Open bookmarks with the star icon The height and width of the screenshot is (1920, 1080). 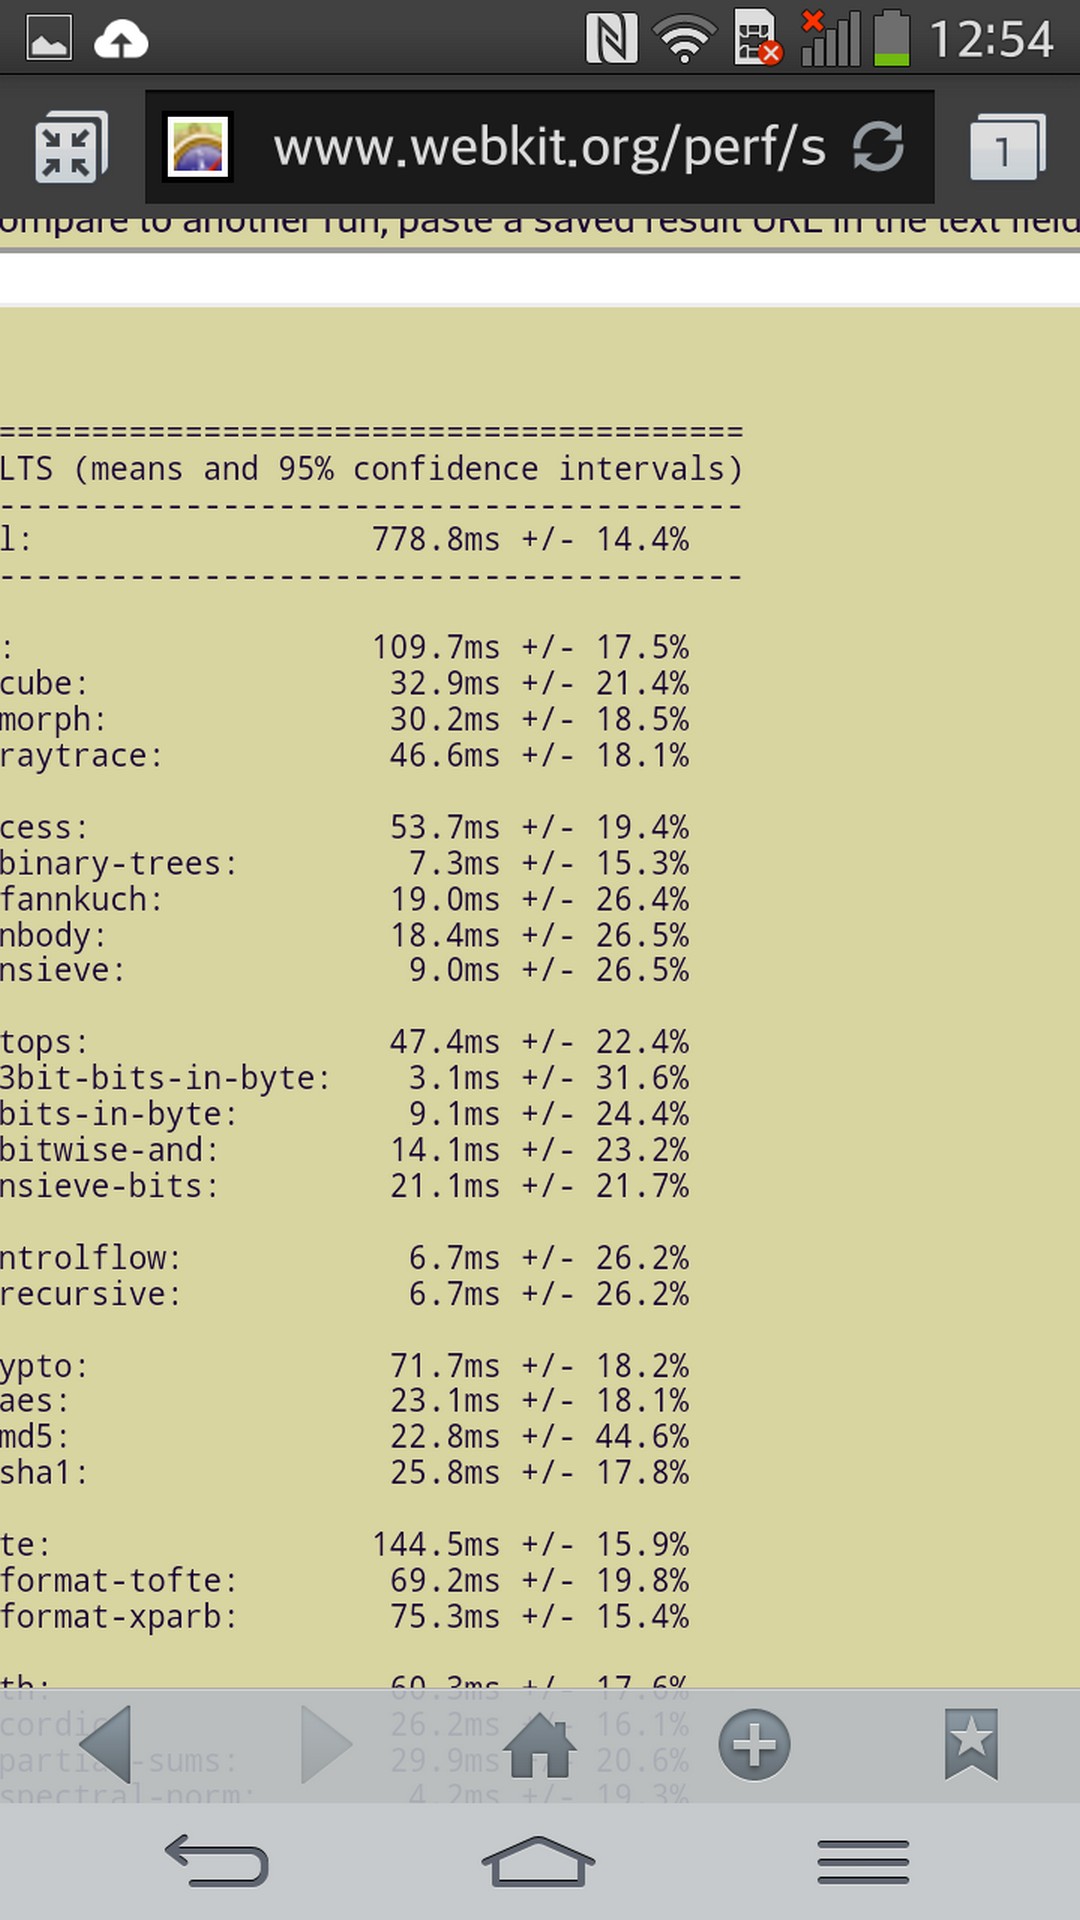tap(970, 1745)
